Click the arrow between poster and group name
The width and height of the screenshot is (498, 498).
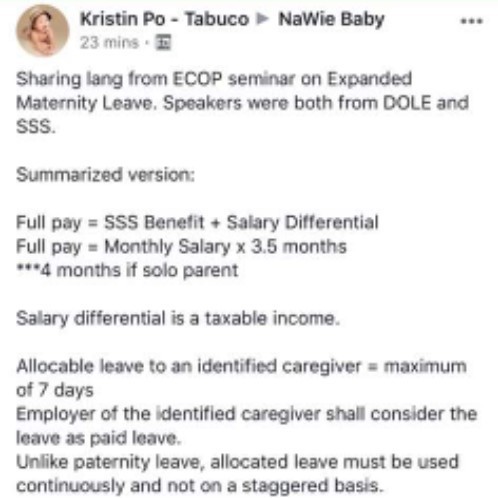coord(263,19)
